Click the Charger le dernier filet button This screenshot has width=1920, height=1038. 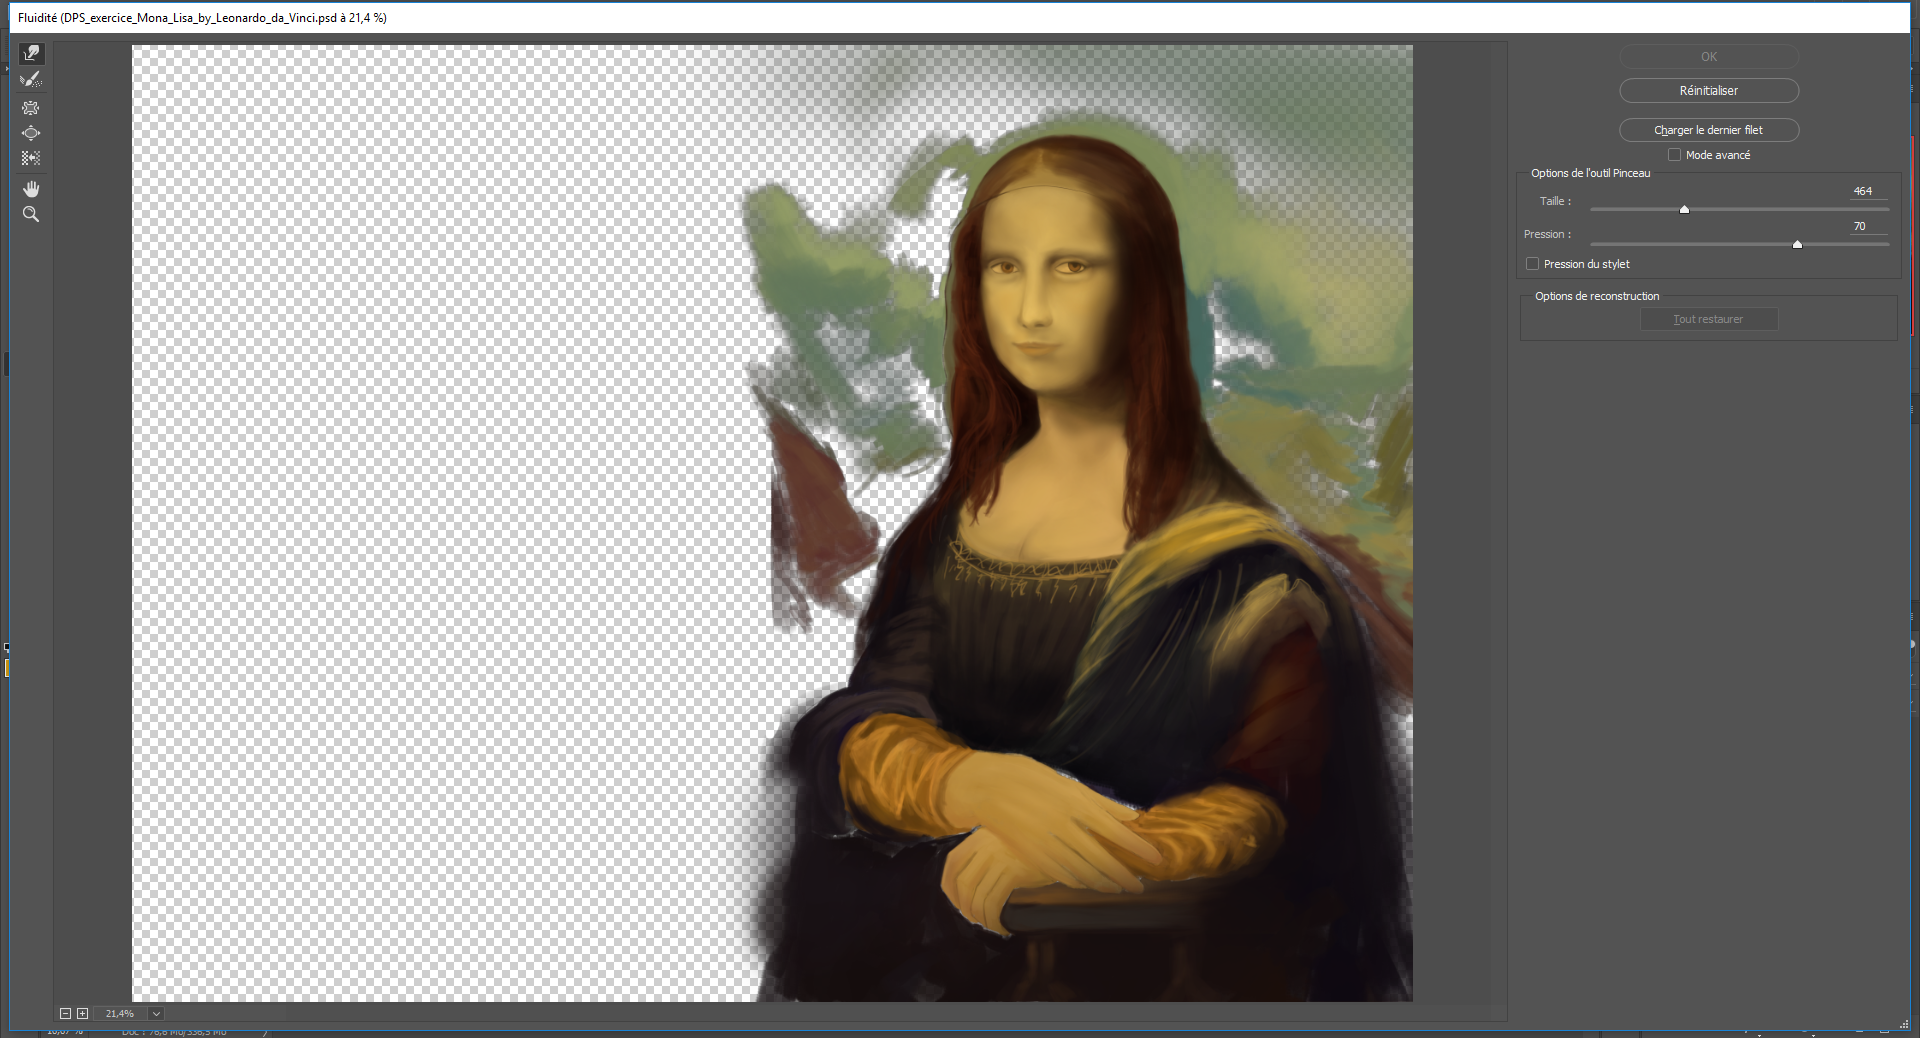click(x=1709, y=130)
